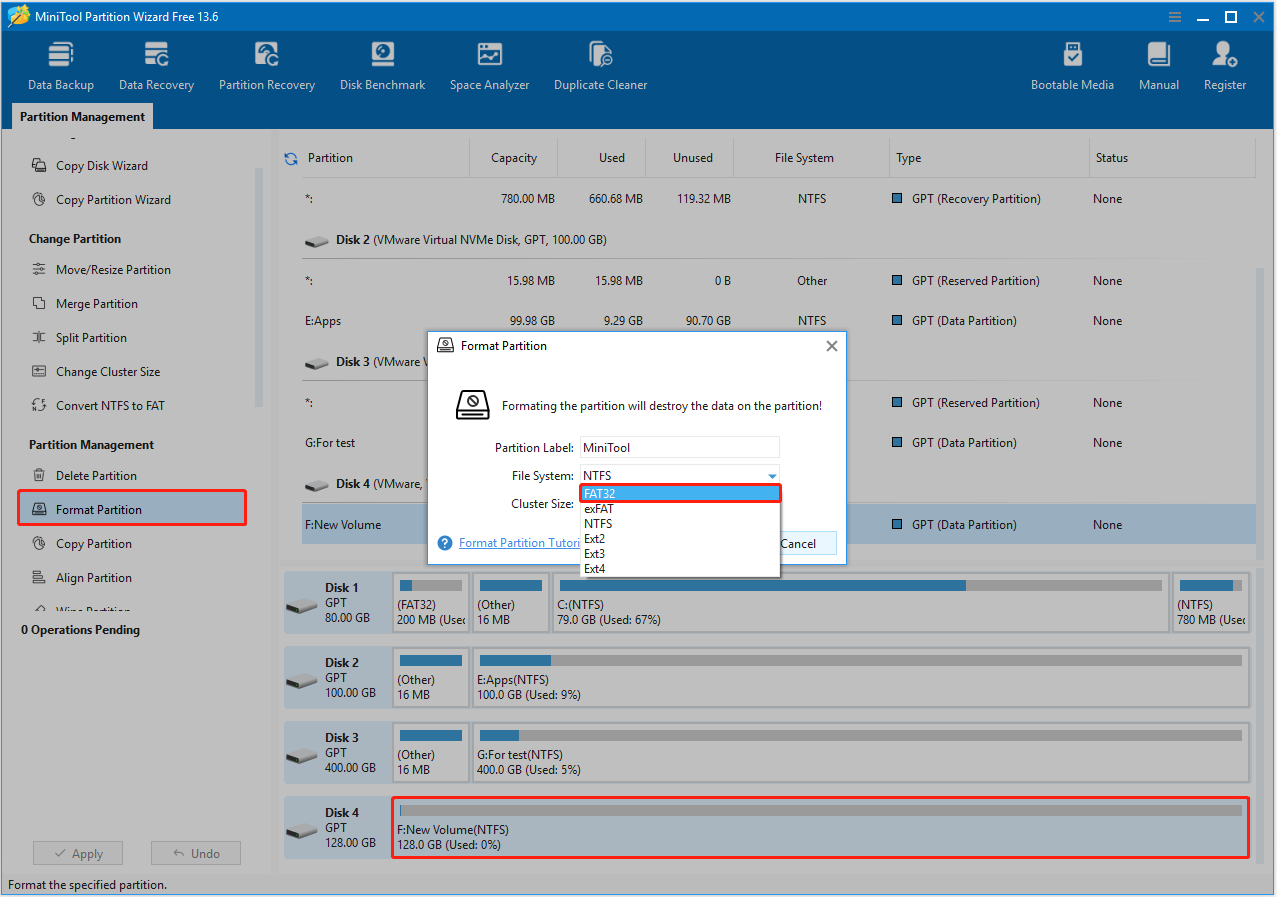1277x897 pixels.
Task: Select exFAT from the file system list
Action: pos(680,509)
